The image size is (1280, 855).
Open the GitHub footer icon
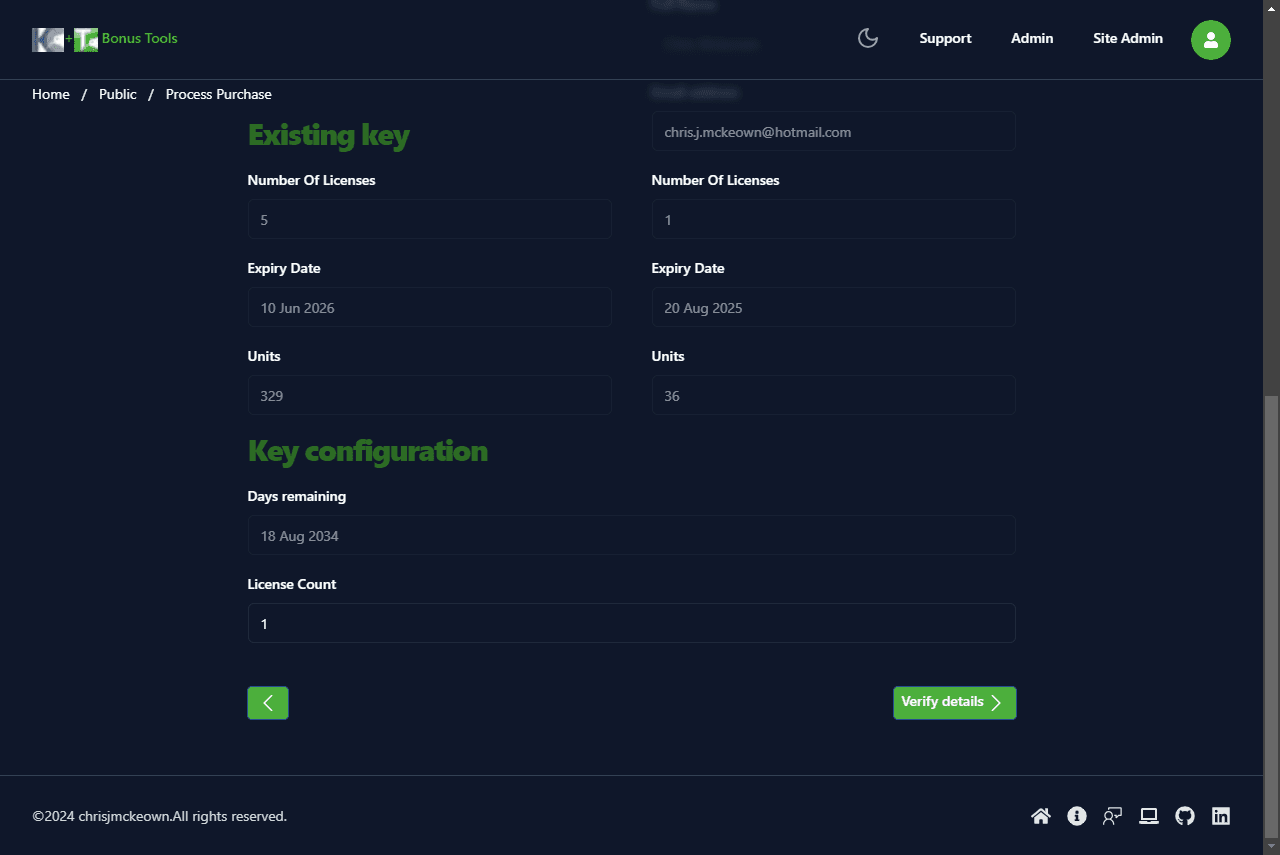[1185, 816]
